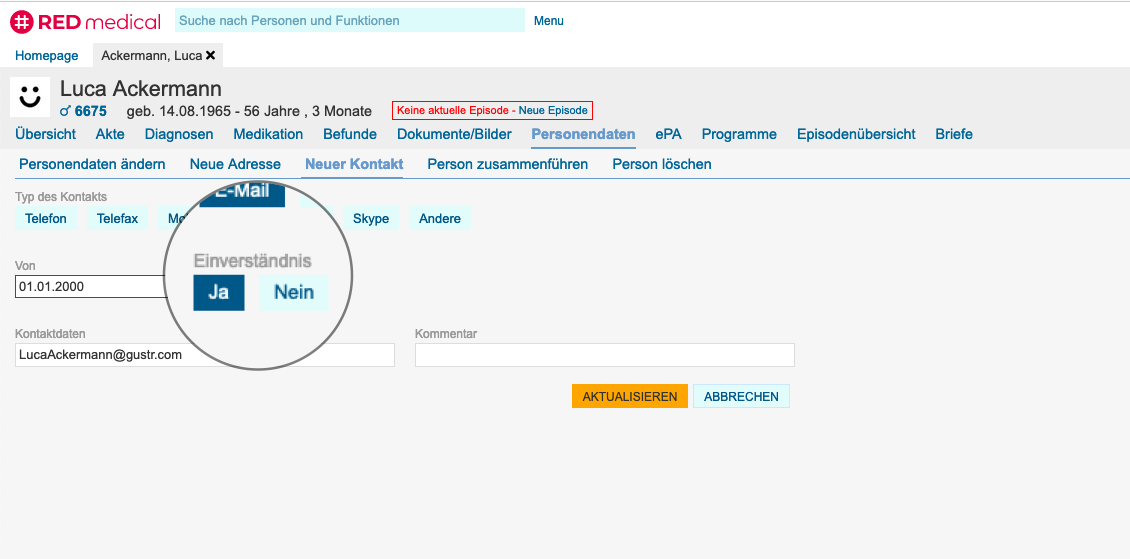Viewport: 1130px width, 559px height.
Task: Switch to the Medikation tab
Action: [268, 134]
